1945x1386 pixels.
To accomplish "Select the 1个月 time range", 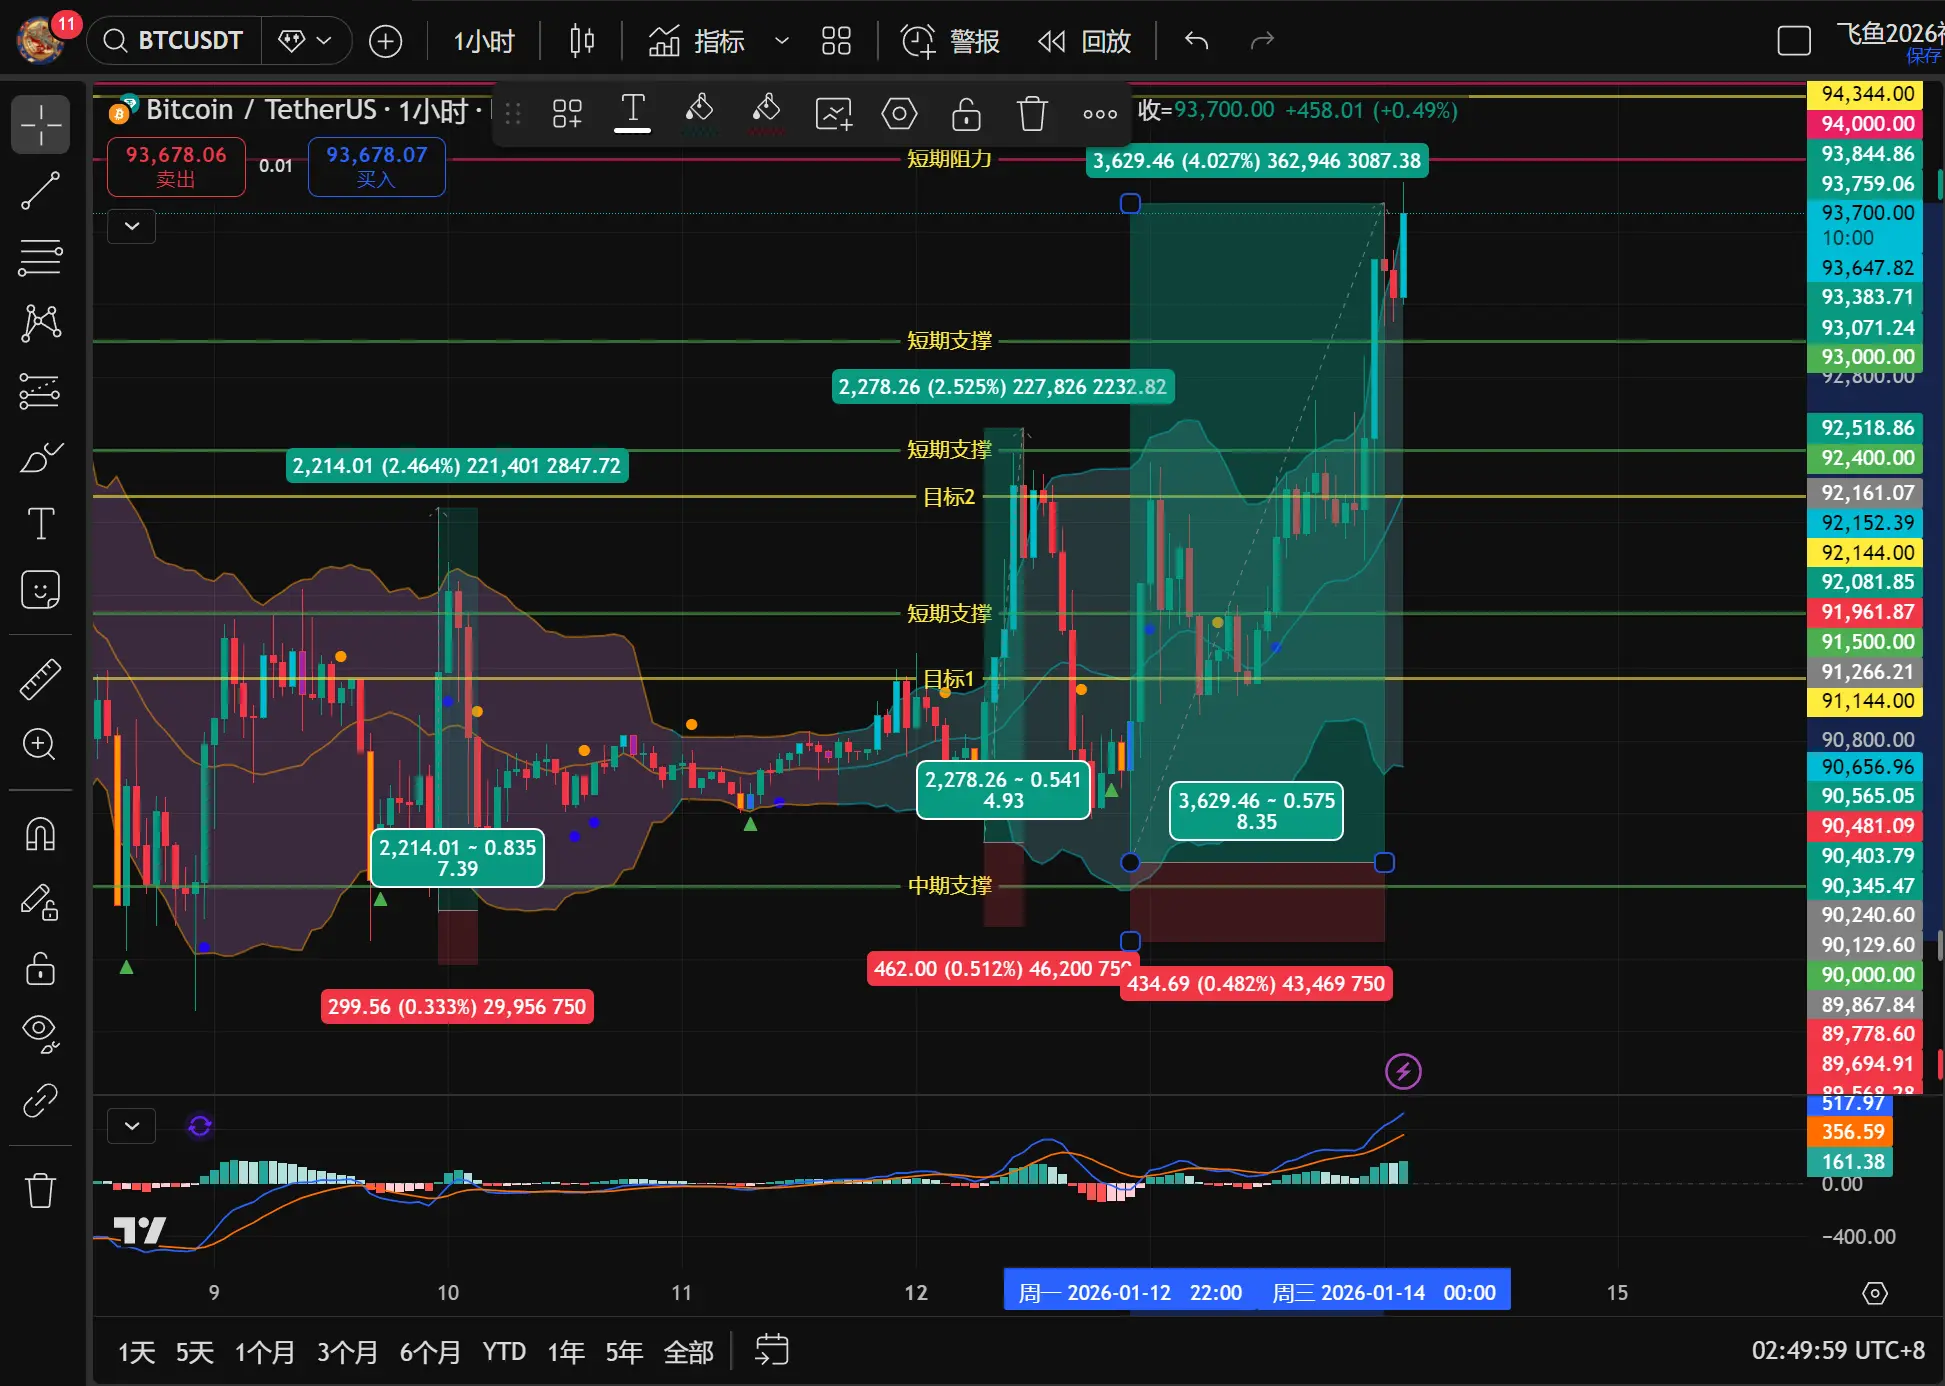I will 264,1352.
